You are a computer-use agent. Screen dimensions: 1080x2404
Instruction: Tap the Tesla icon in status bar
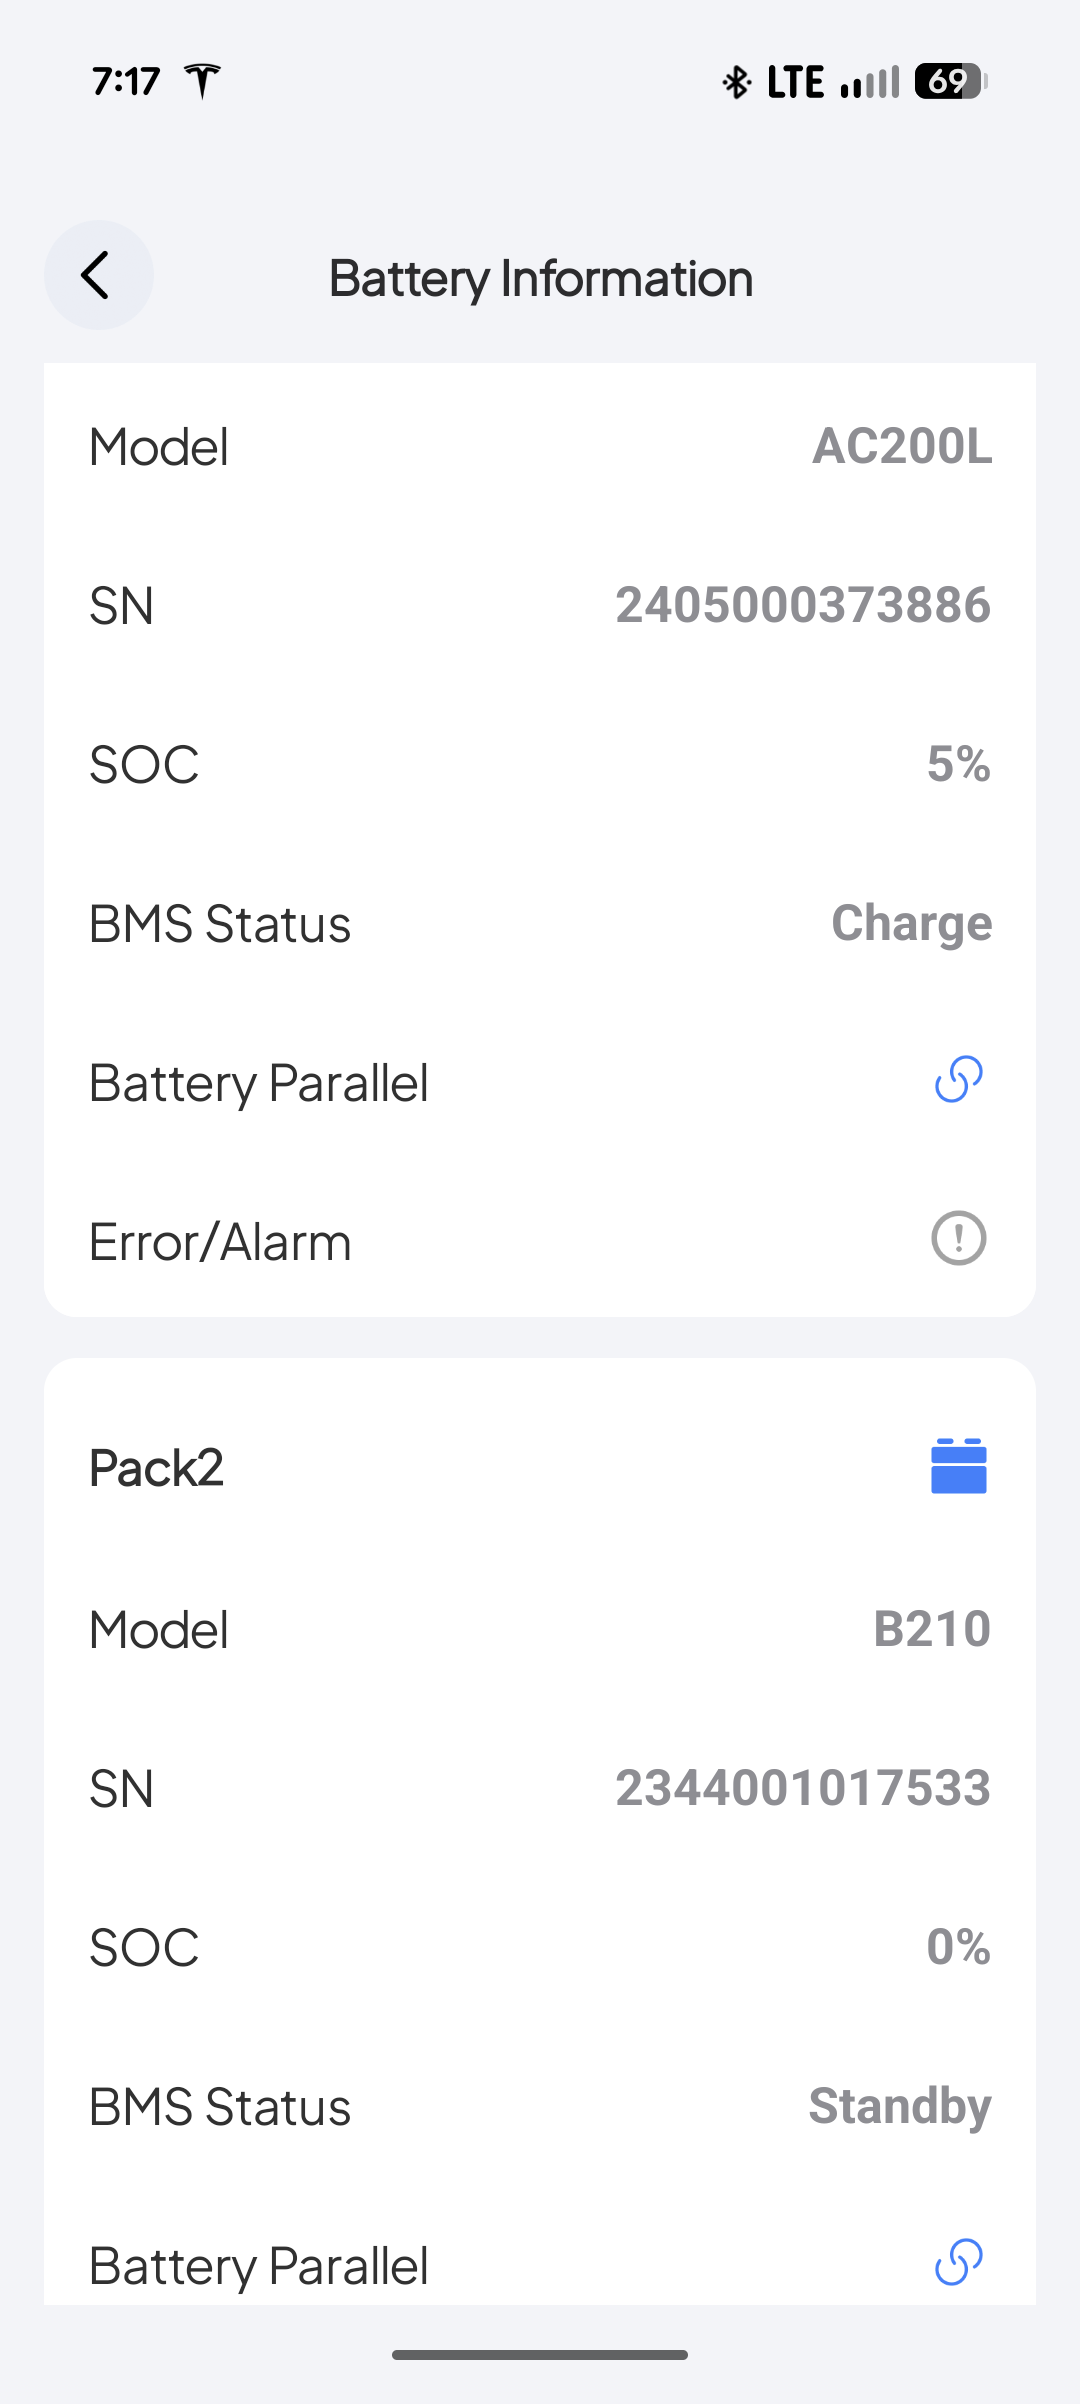[203, 81]
